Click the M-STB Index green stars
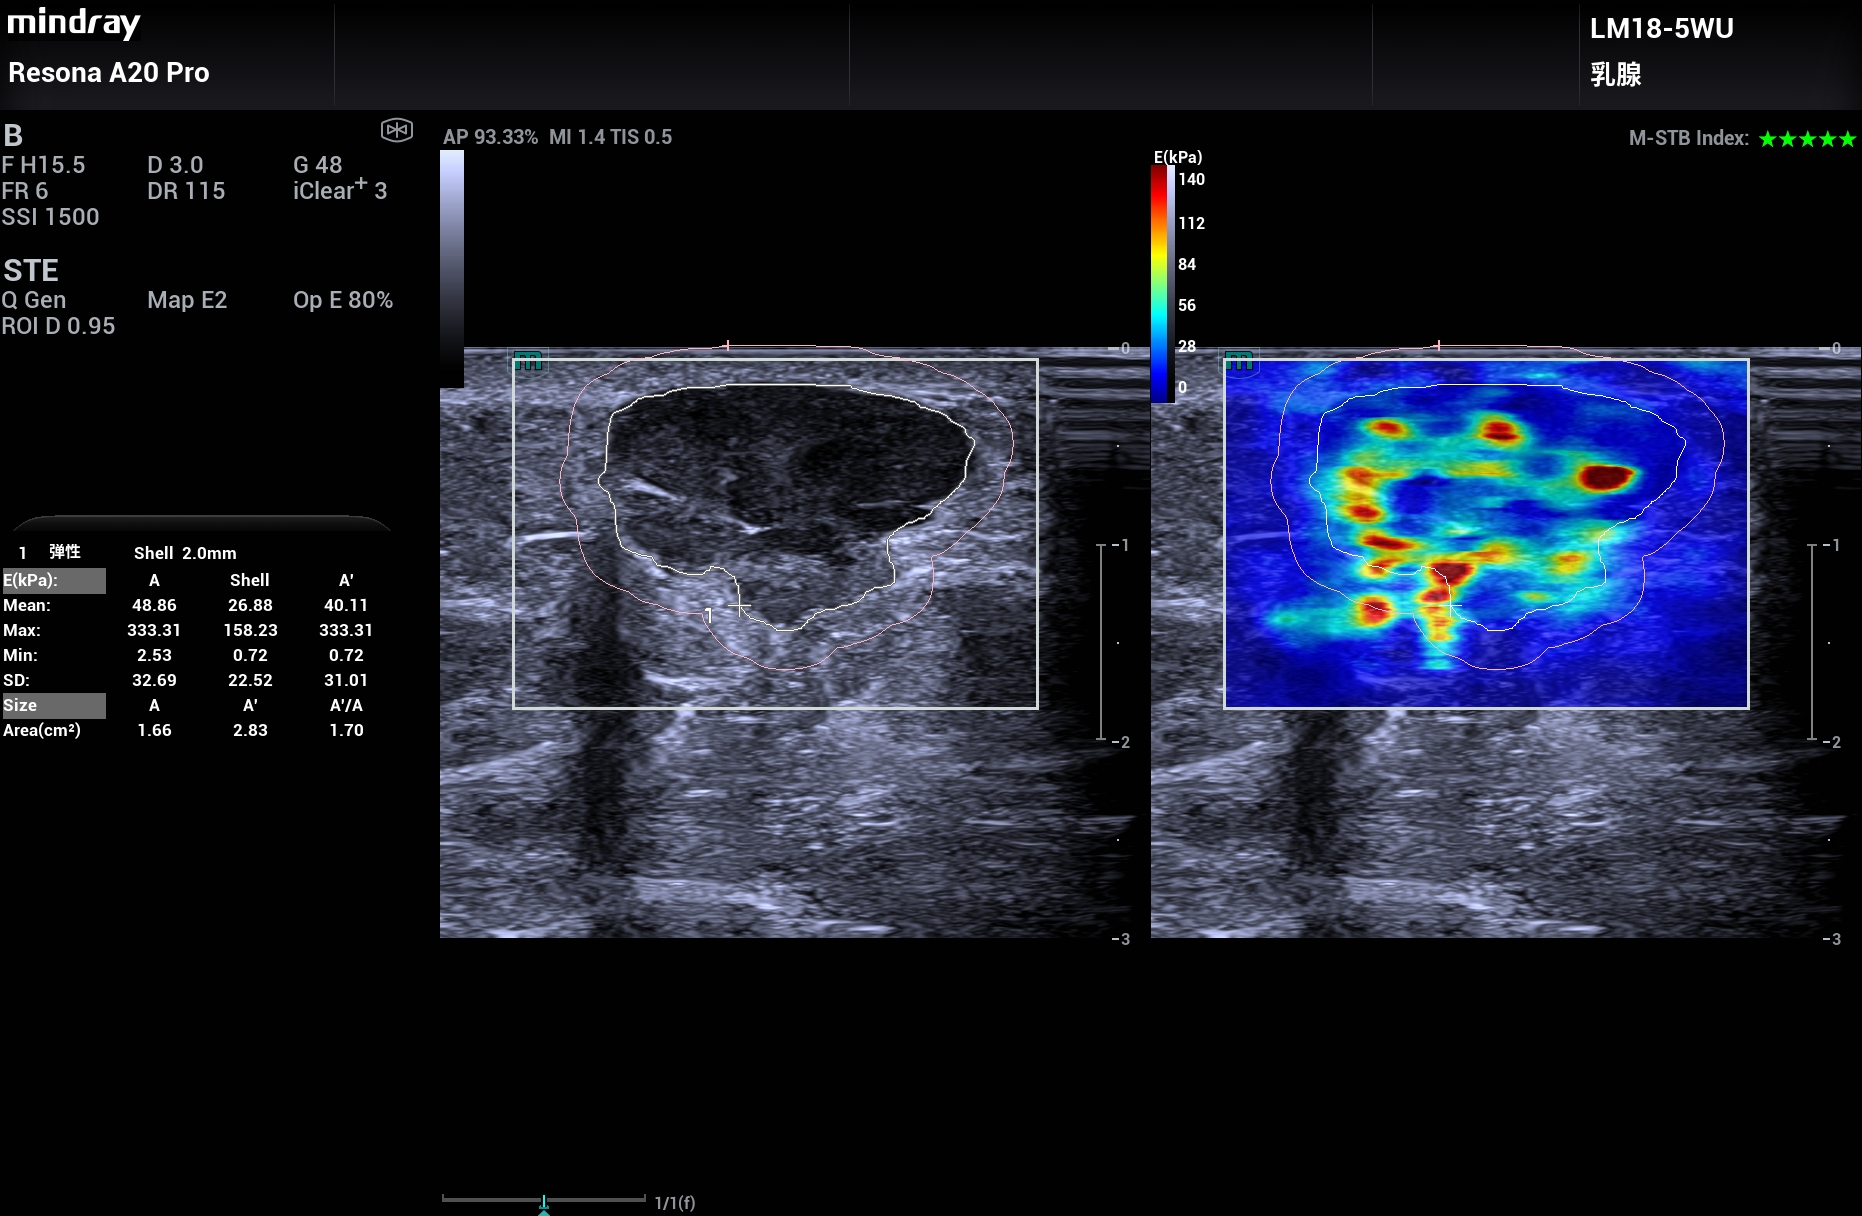Image resolution: width=1862 pixels, height=1216 pixels. coord(1807,139)
